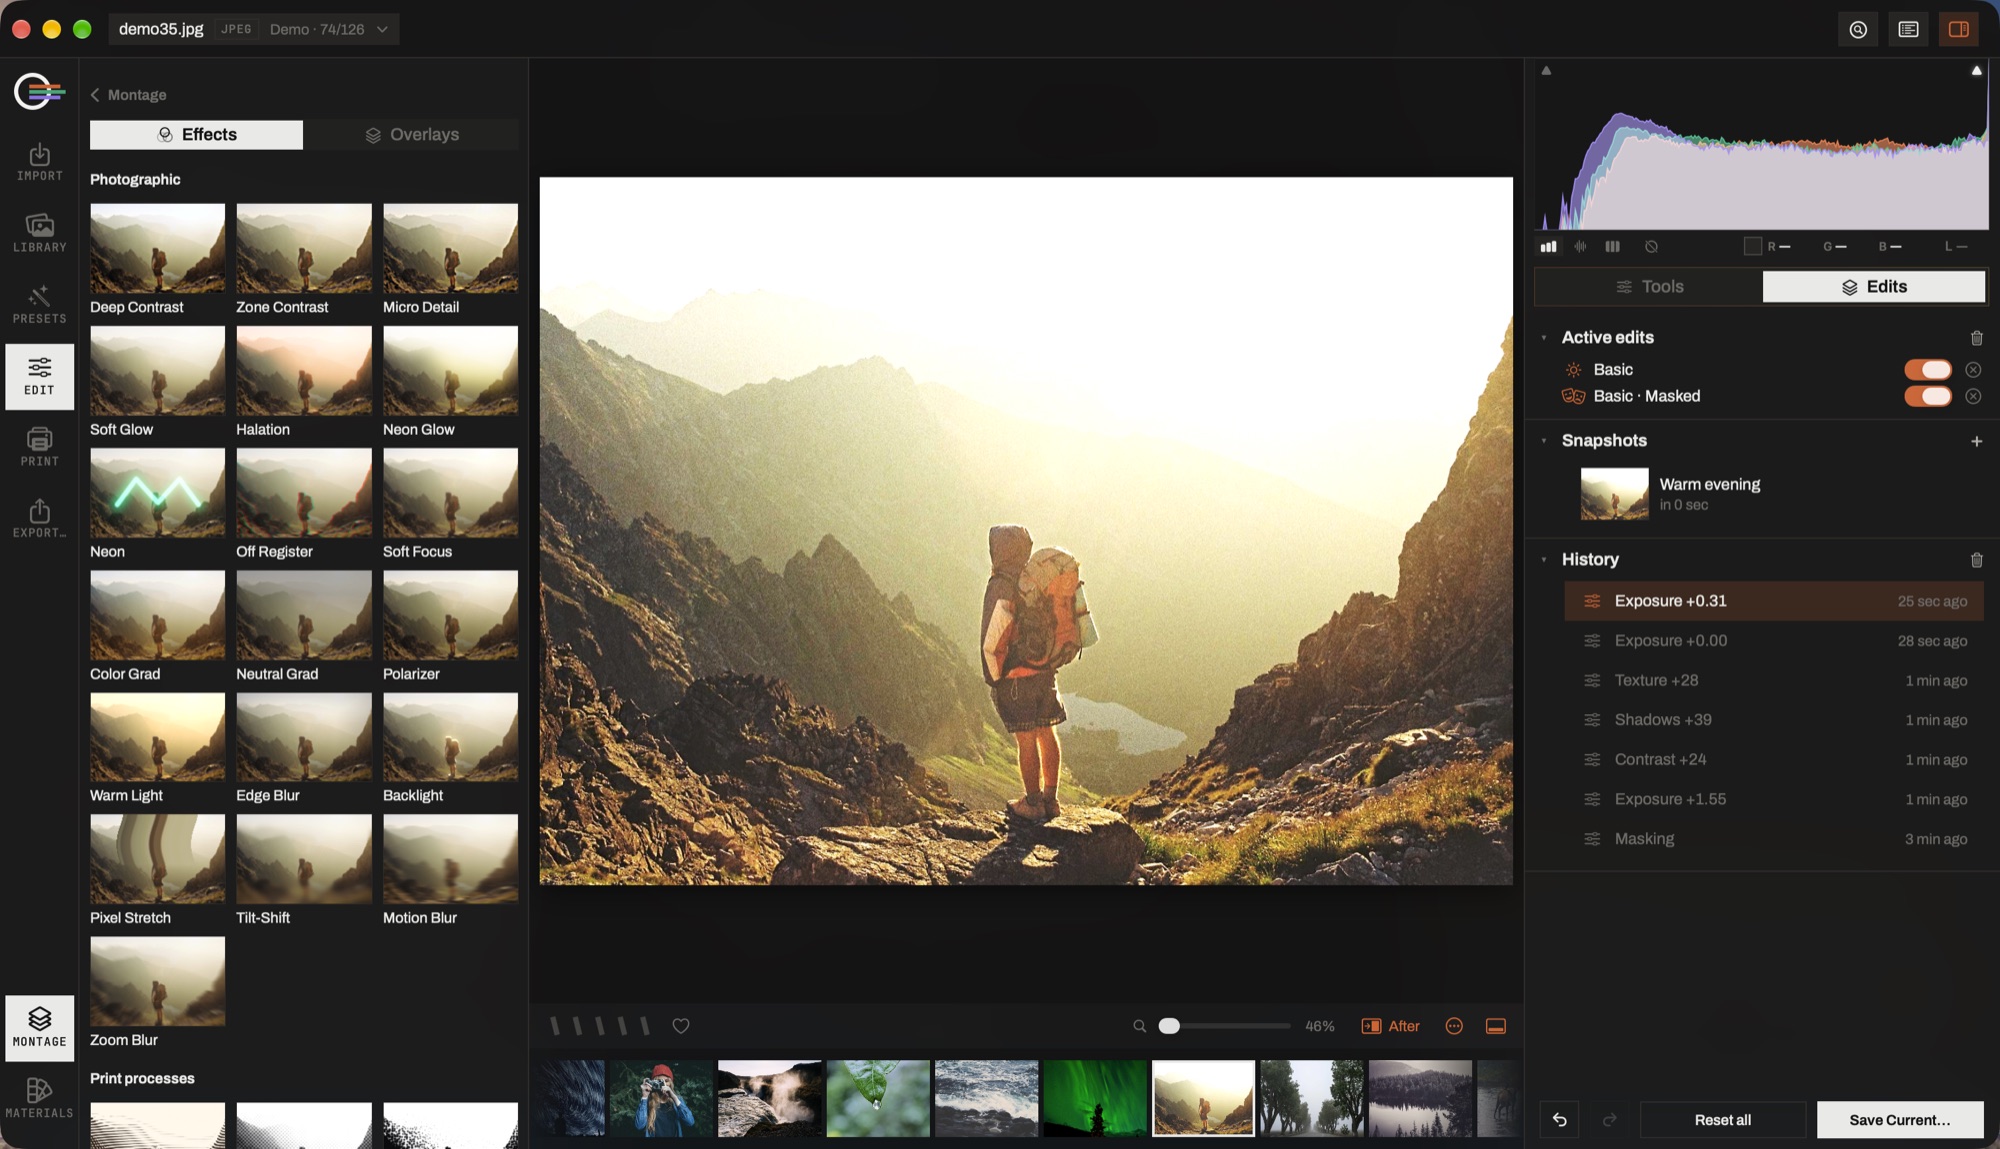The width and height of the screenshot is (2000, 1149).
Task: Collapse the History section
Action: (1544, 560)
